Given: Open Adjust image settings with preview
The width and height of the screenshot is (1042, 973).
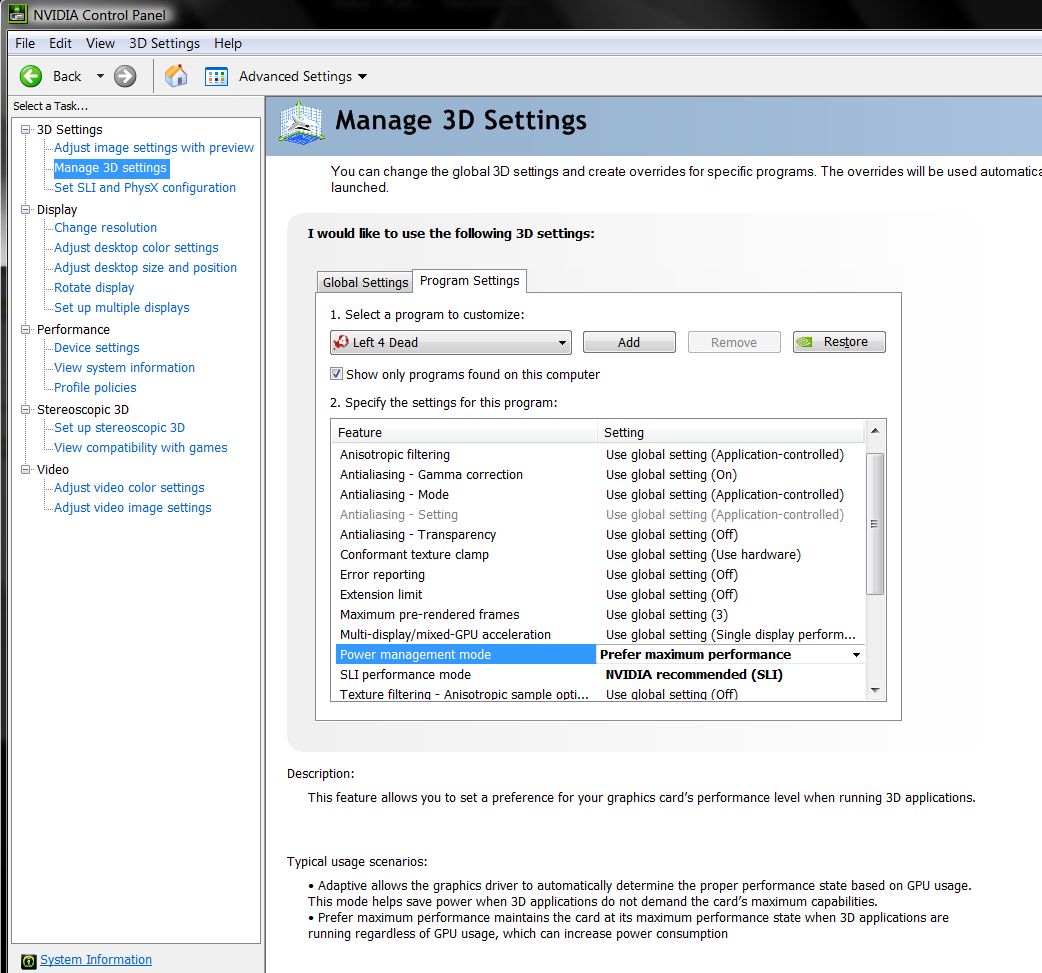Looking at the screenshot, I should (x=154, y=148).
